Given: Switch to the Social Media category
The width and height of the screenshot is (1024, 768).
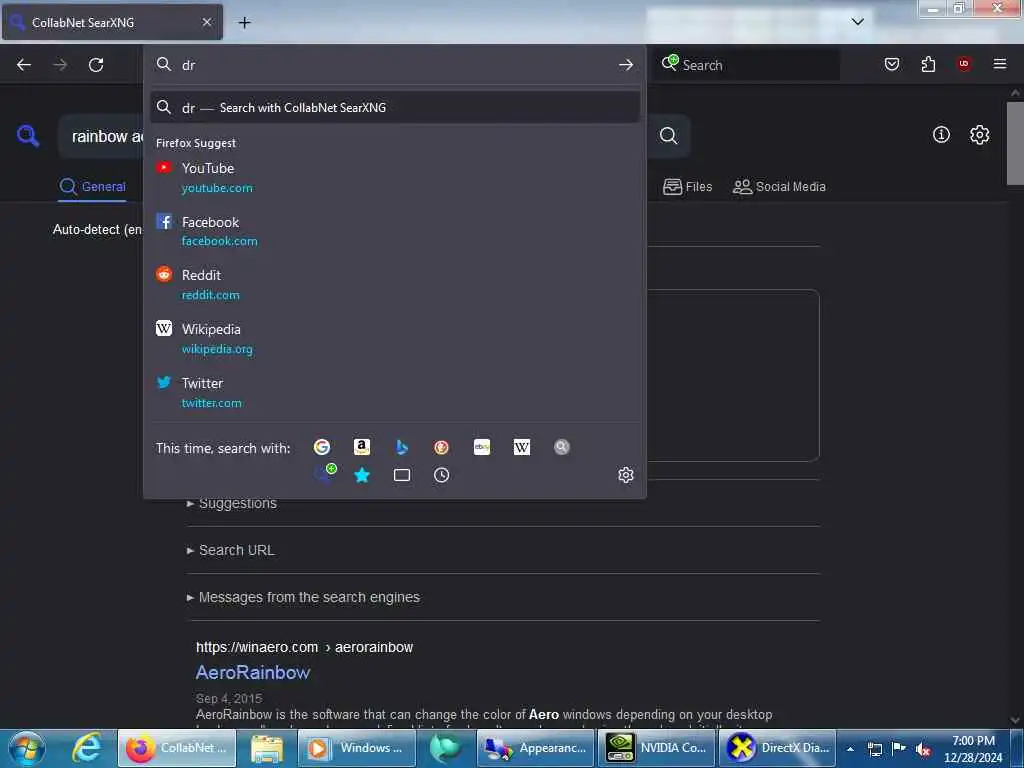Looking at the screenshot, I should [779, 187].
